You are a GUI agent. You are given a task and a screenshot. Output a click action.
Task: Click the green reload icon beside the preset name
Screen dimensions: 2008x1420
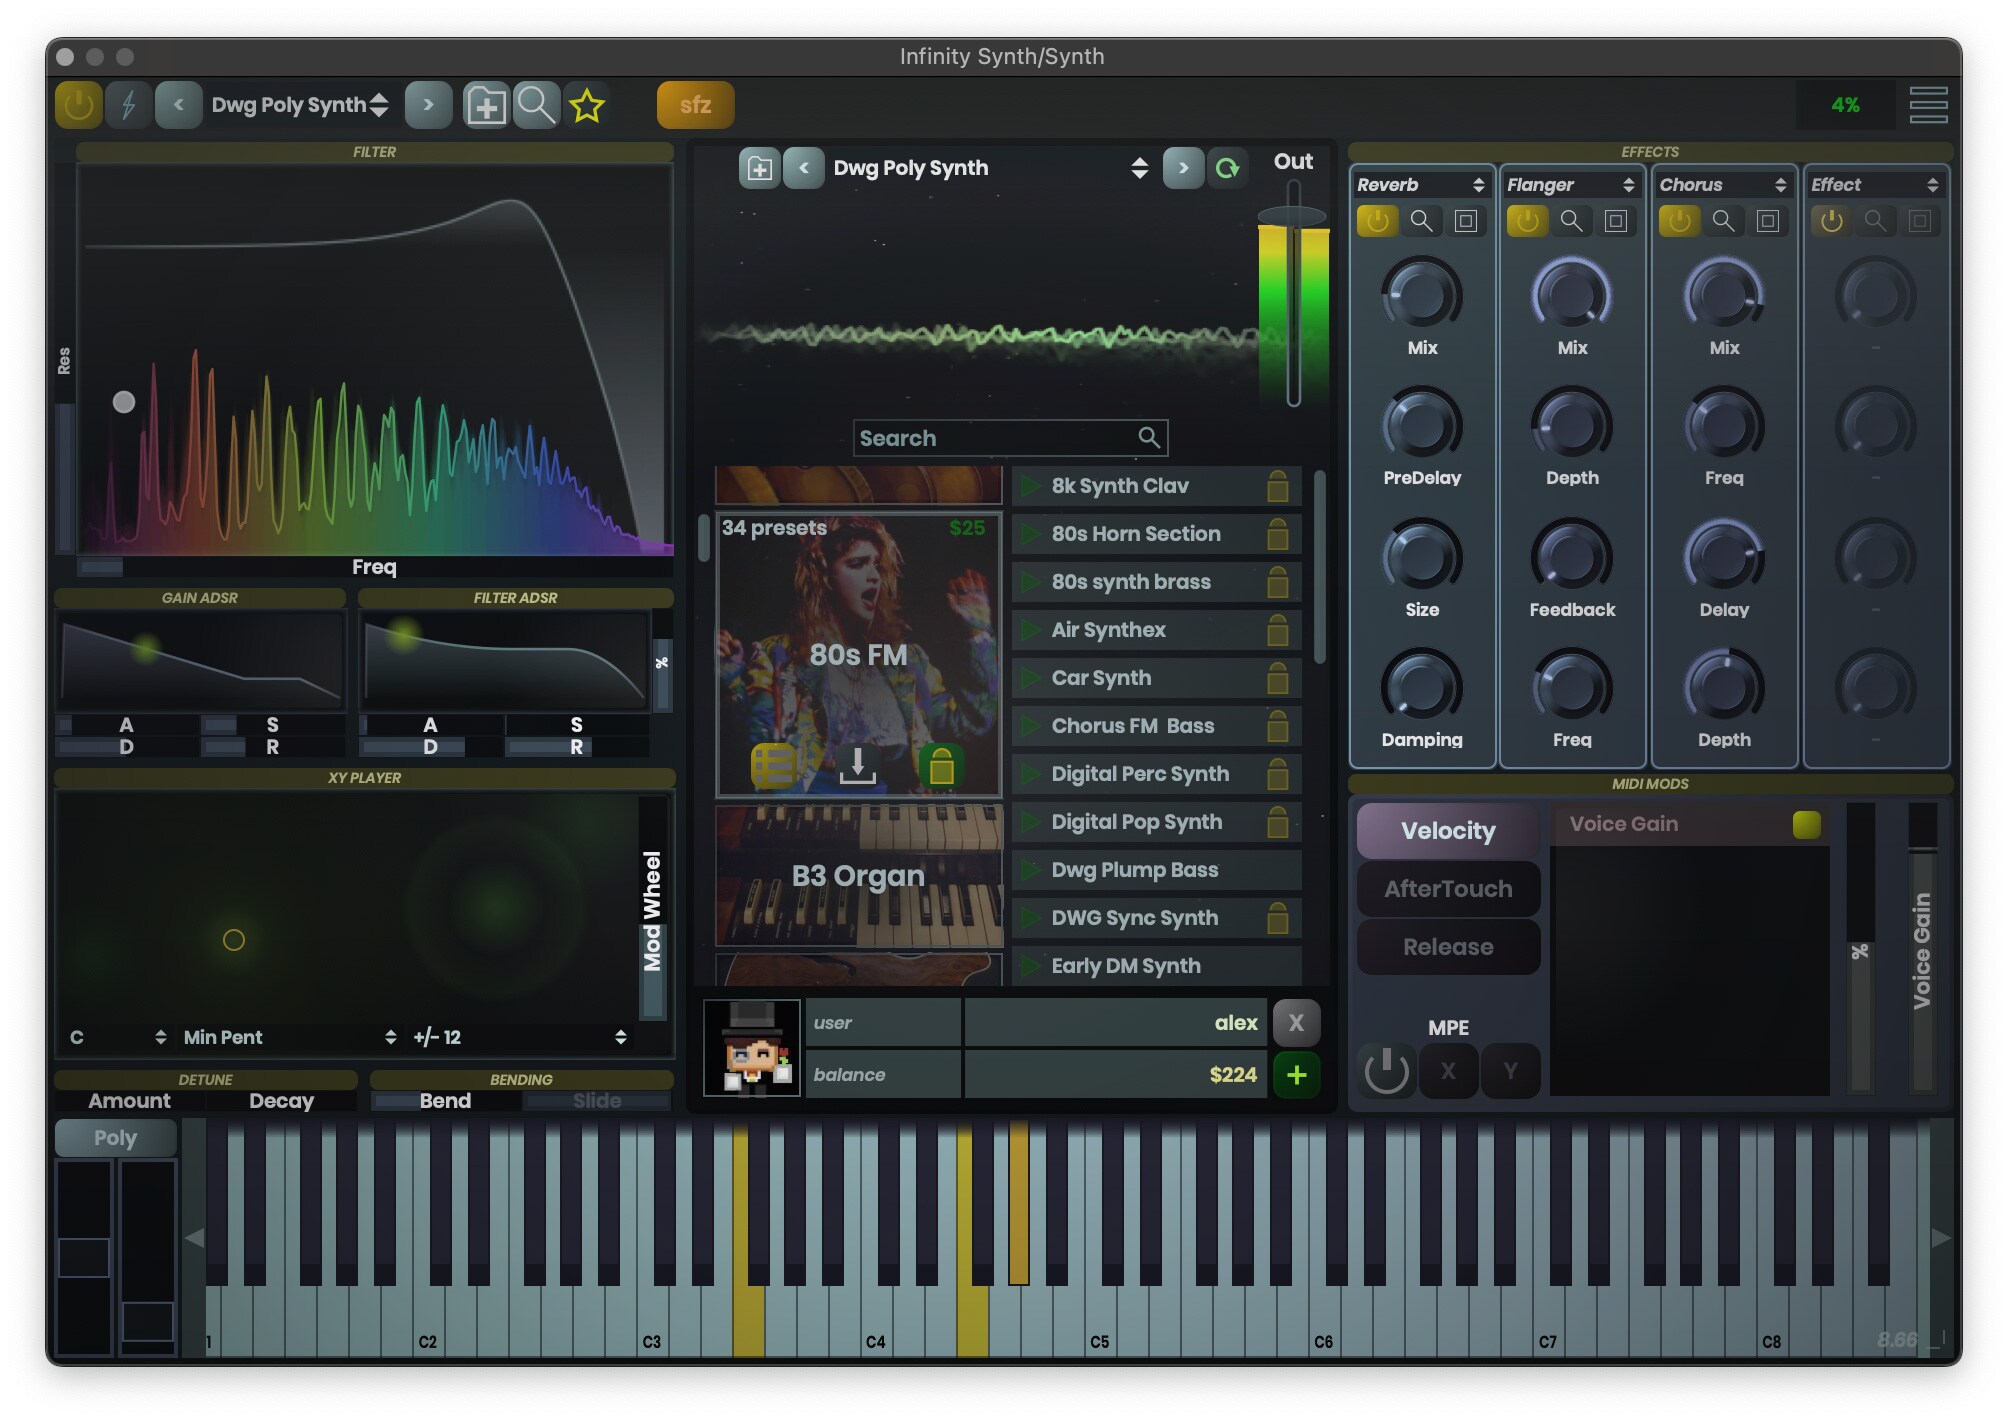1228,168
